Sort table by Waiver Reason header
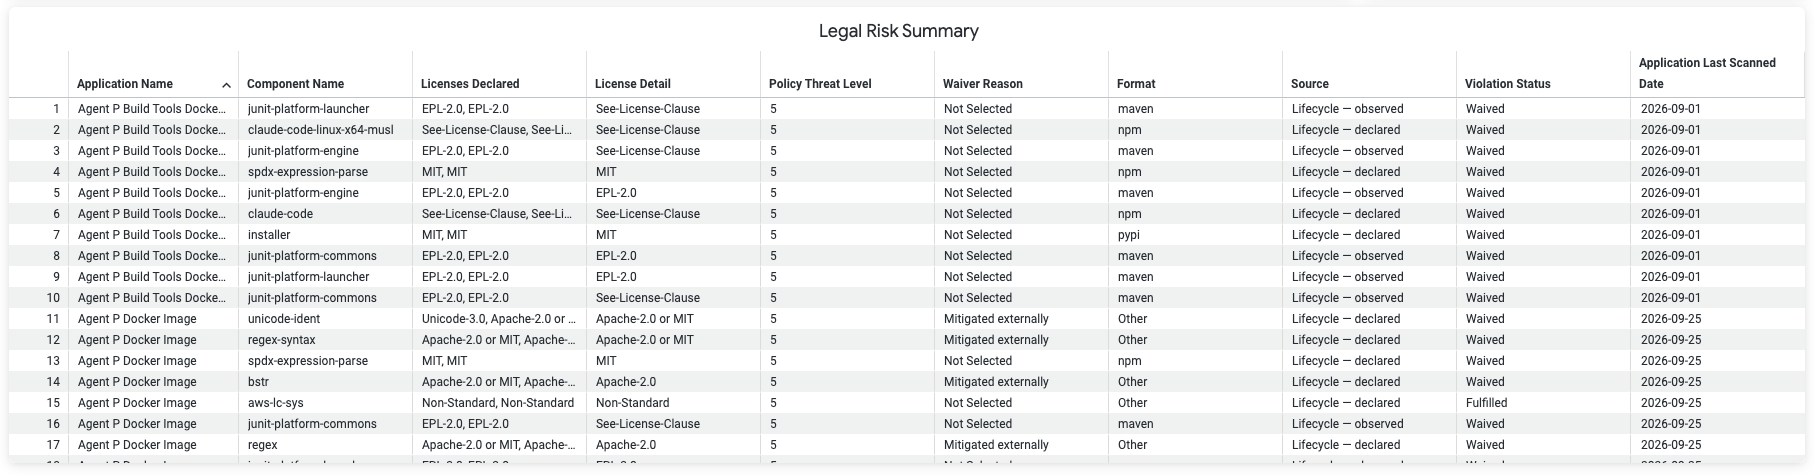The width and height of the screenshot is (1815, 475). coord(983,84)
